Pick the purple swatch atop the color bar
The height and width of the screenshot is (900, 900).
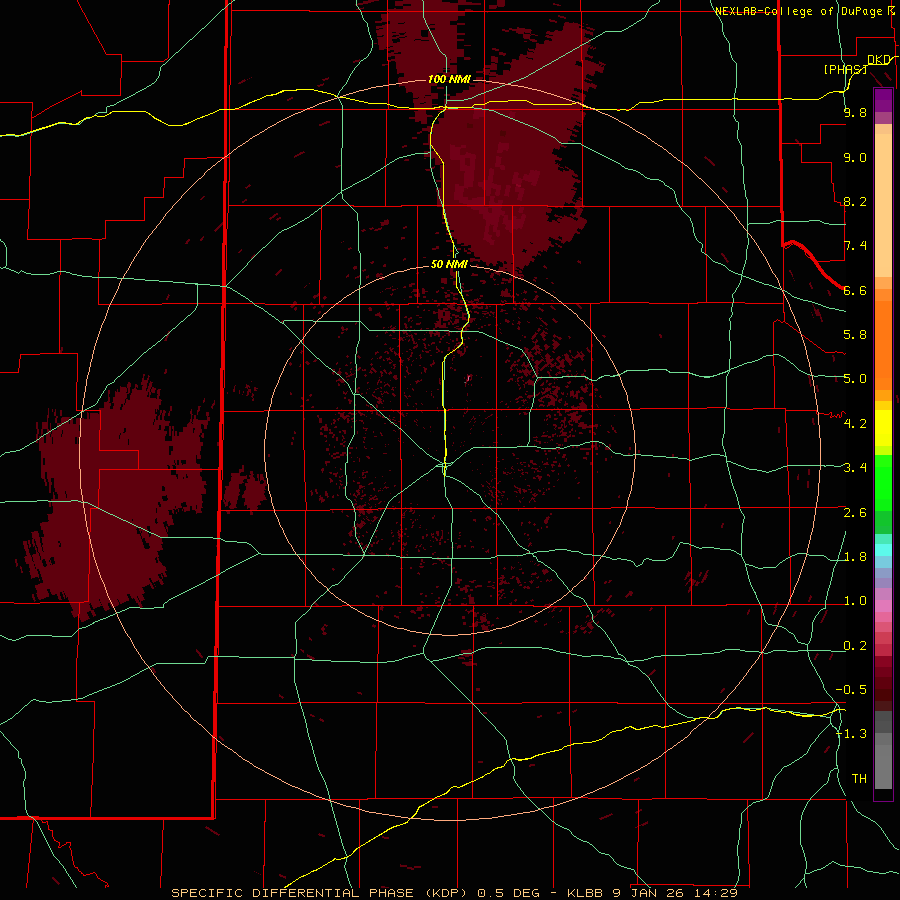[x=883, y=100]
